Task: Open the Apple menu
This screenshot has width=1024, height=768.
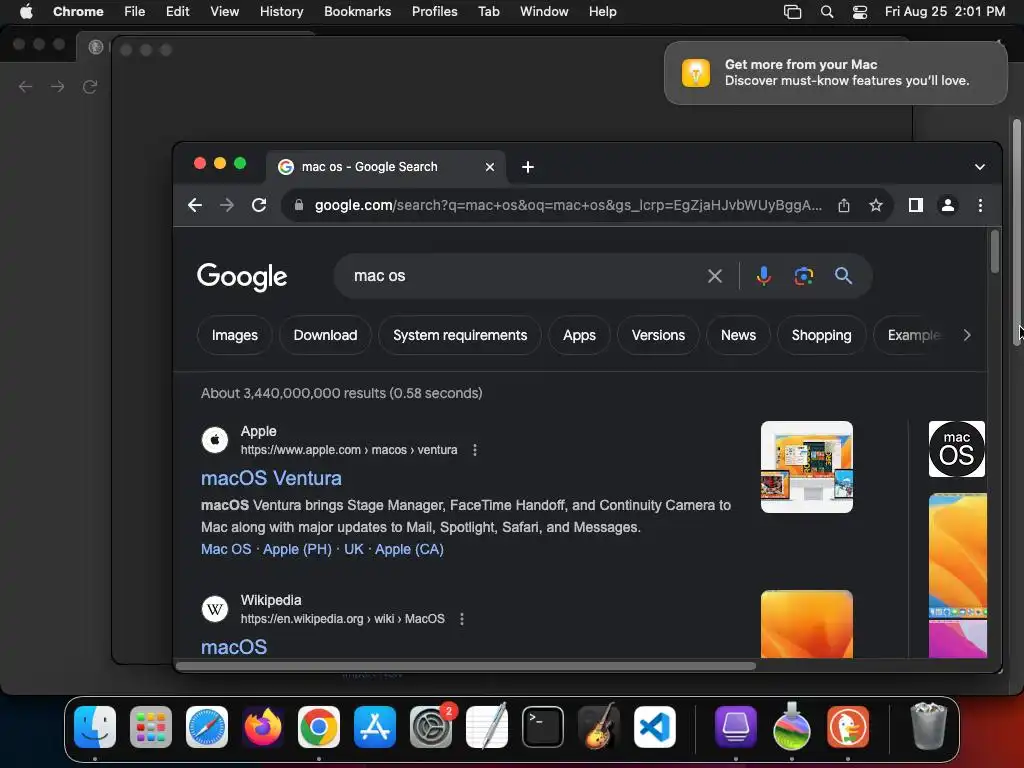Action: click(26, 12)
